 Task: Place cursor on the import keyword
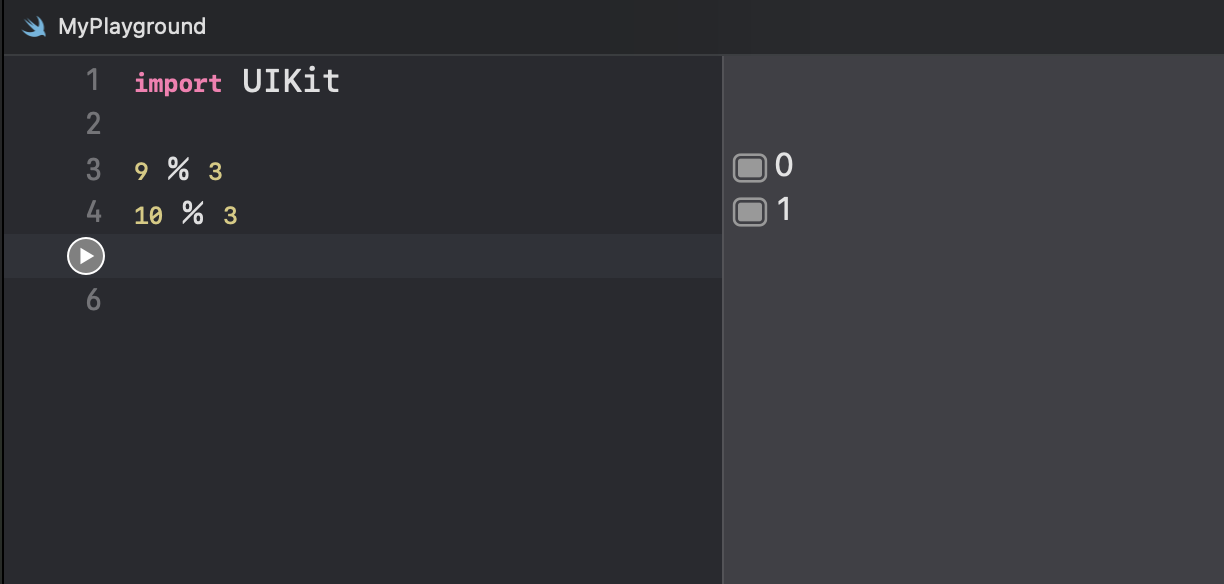coord(178,83)
